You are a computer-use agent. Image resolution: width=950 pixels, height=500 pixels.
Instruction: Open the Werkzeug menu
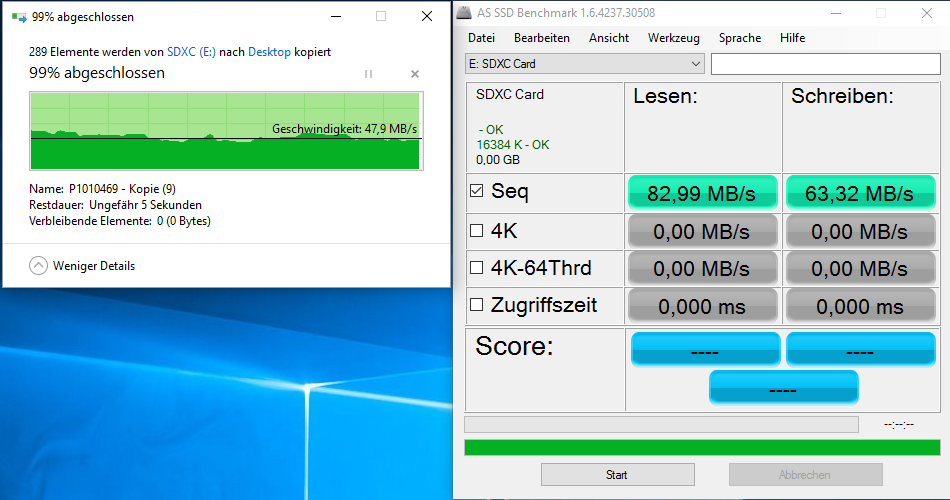click(x=674, y=38)
